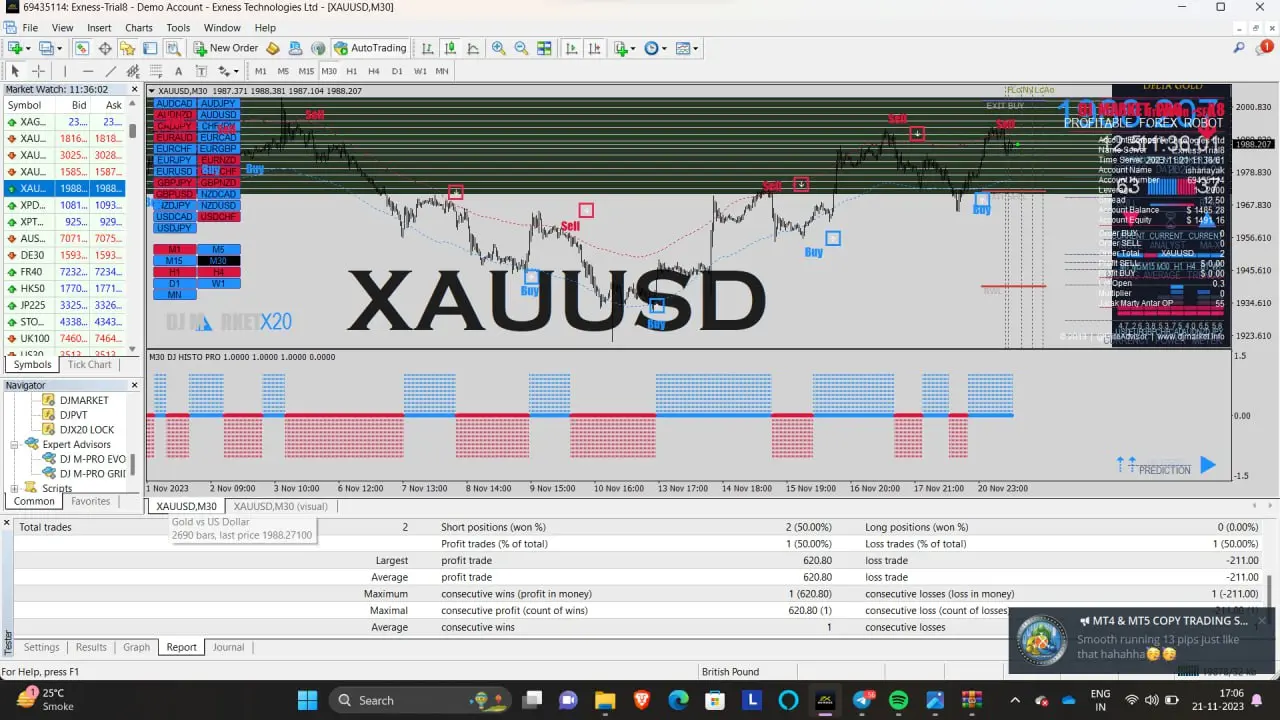1280x720 pixels.
Task: Select the equidistant channel tool
Action: click(133, 71)
